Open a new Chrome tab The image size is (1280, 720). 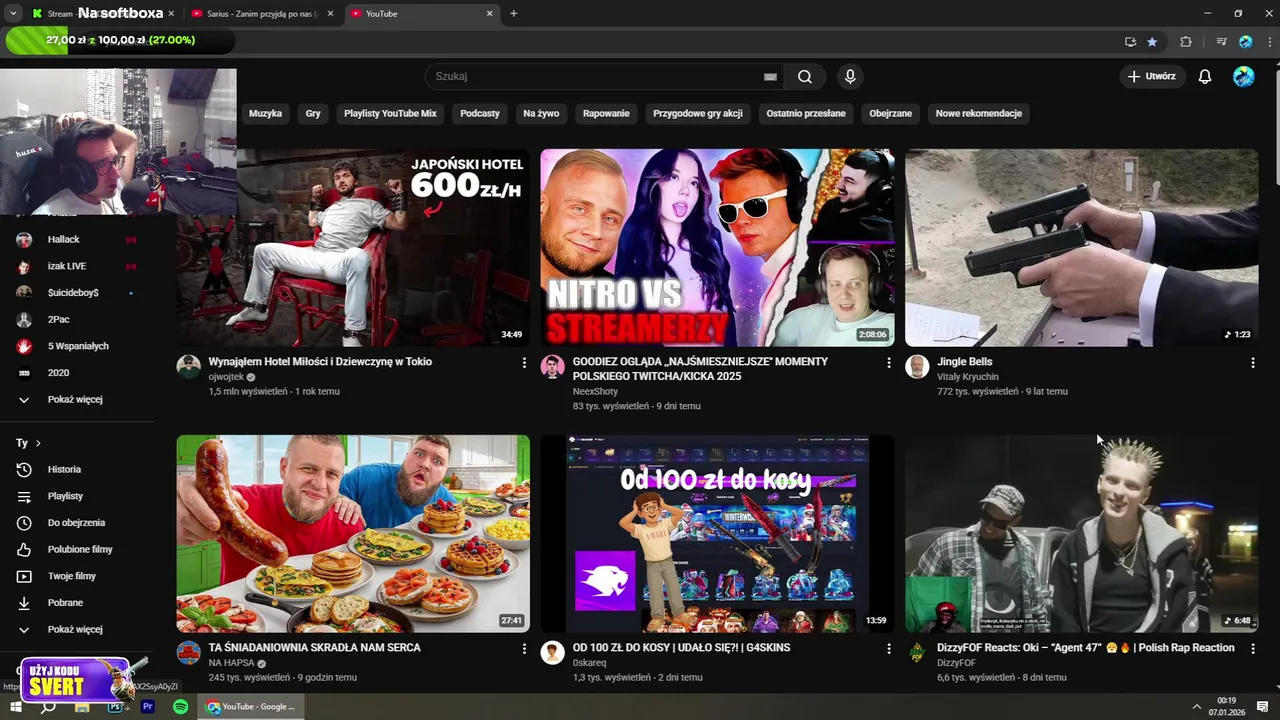[514, 14]
